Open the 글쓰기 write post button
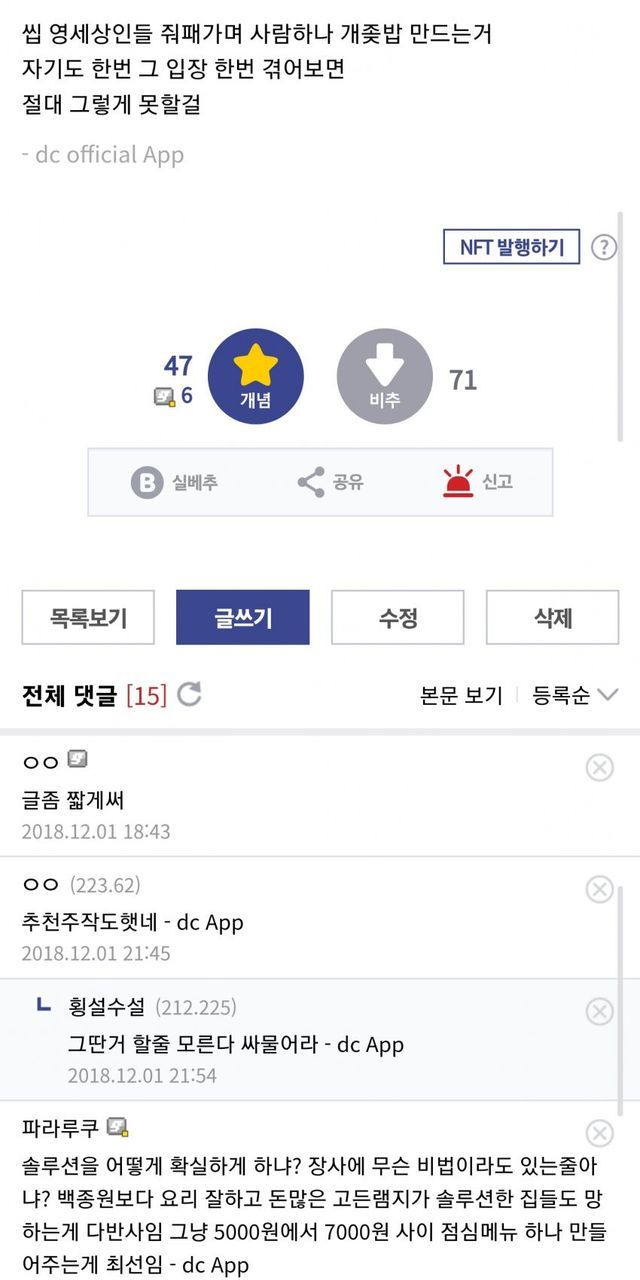 point(243,618)
